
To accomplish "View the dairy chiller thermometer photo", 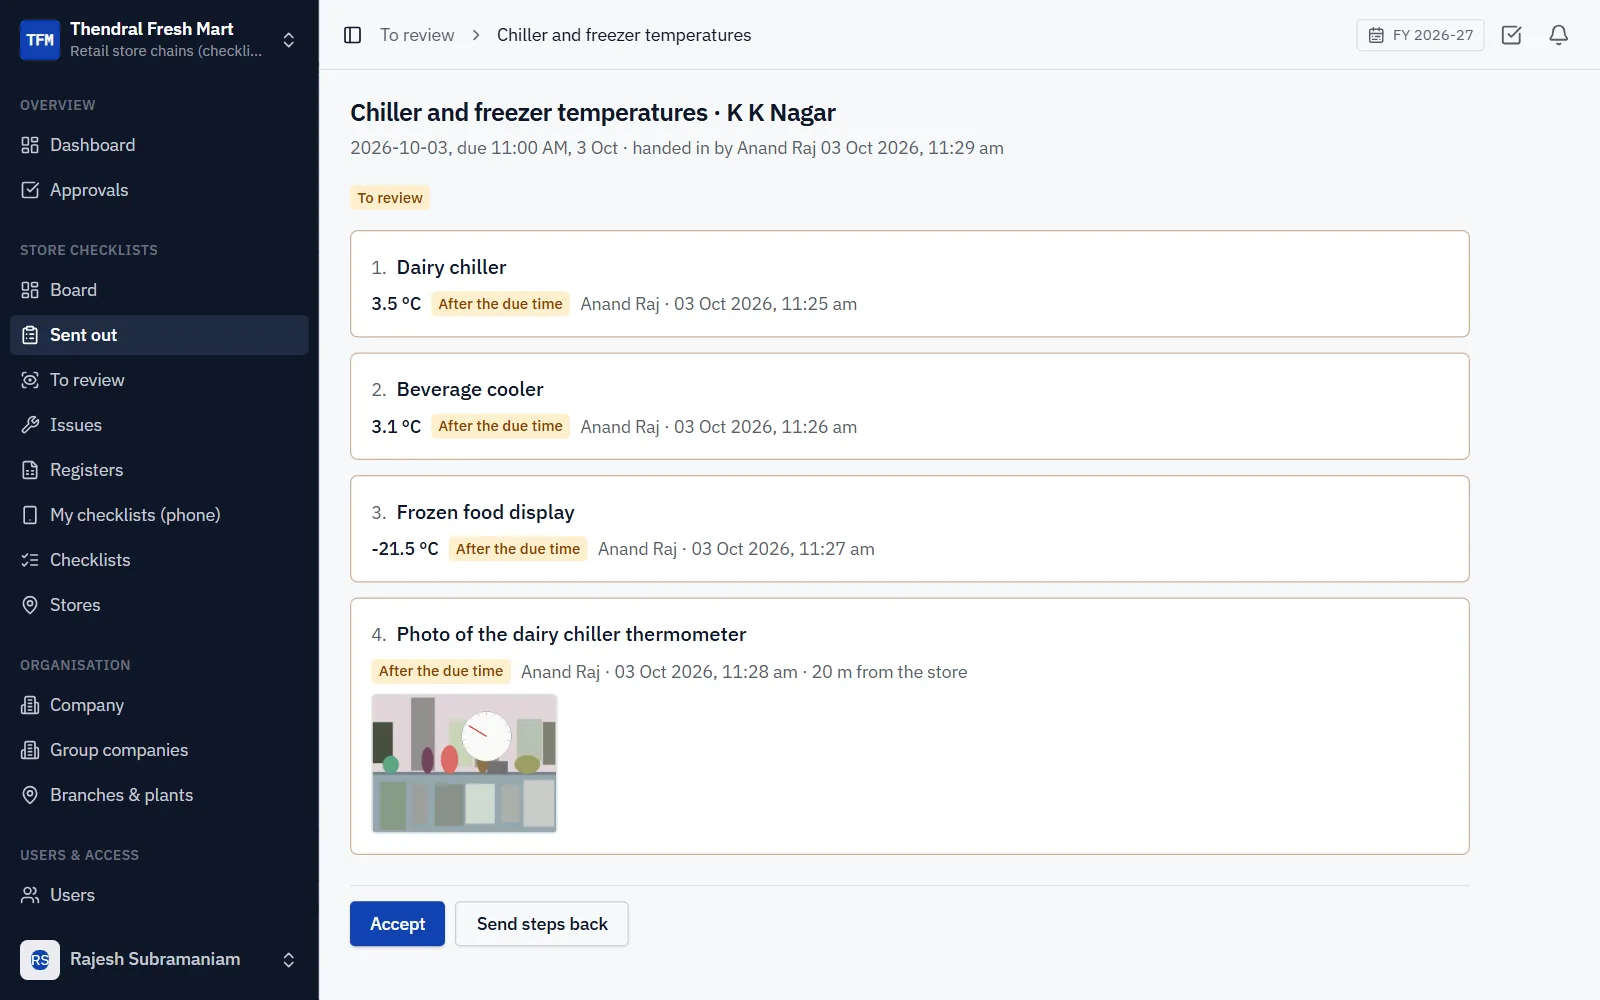I will click(x=464, y=763).
